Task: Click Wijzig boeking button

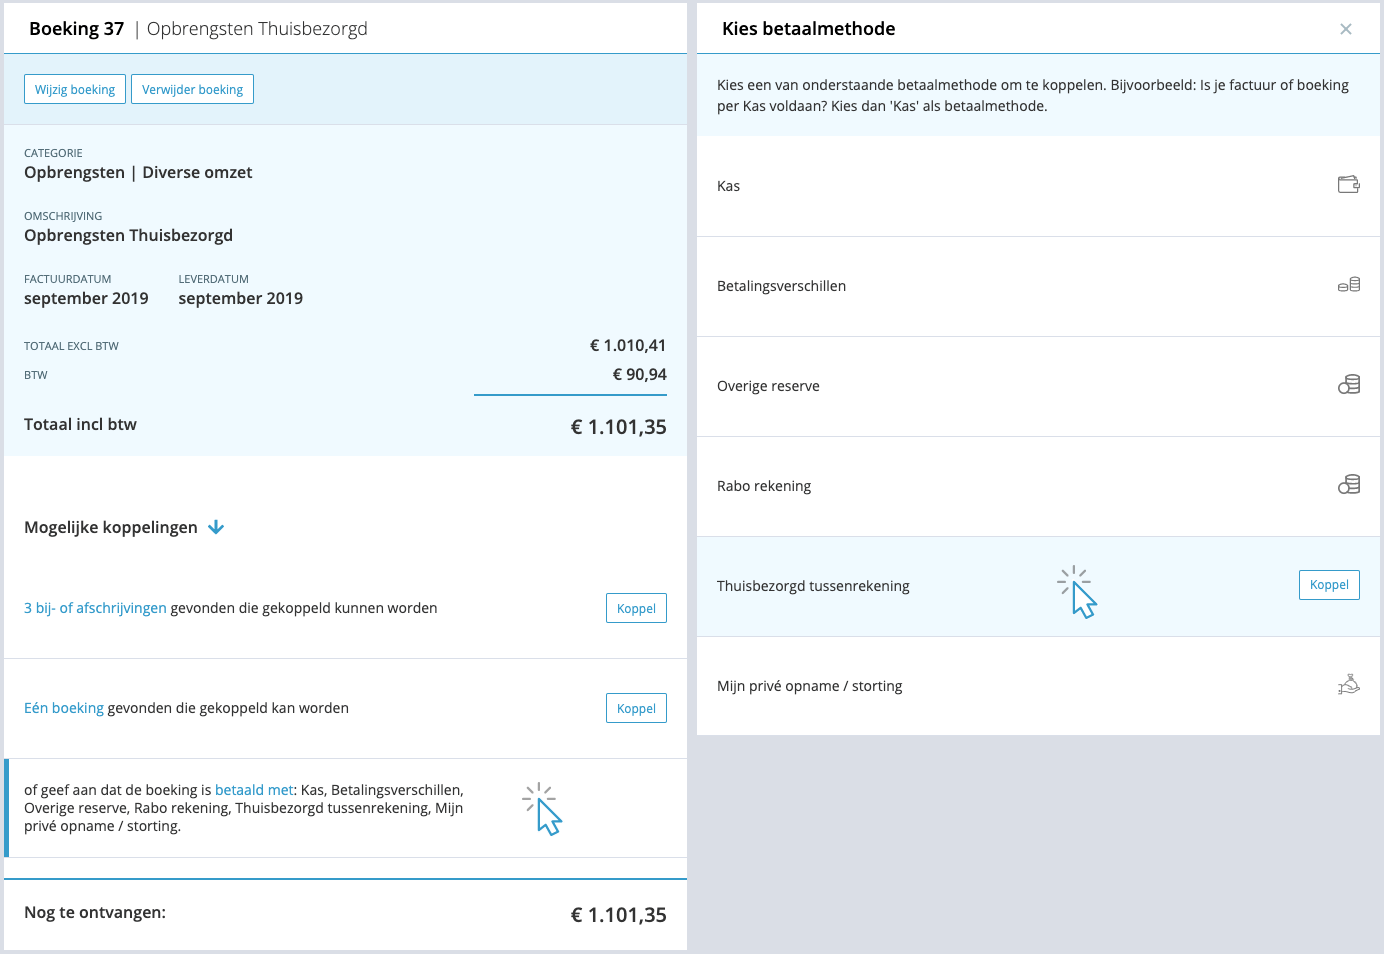Action: tap(75, 89)
